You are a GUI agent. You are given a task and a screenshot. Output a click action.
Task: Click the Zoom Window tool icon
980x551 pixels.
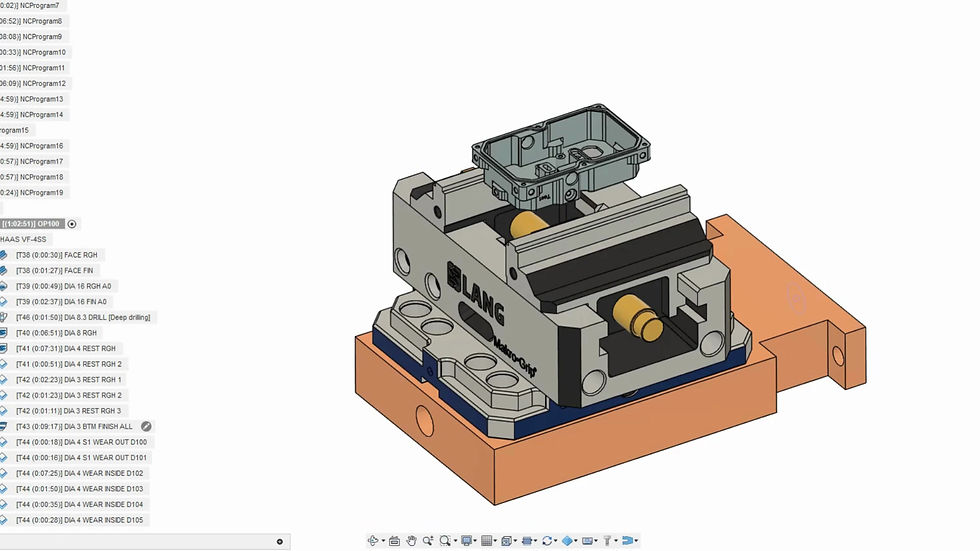(445, 540)
